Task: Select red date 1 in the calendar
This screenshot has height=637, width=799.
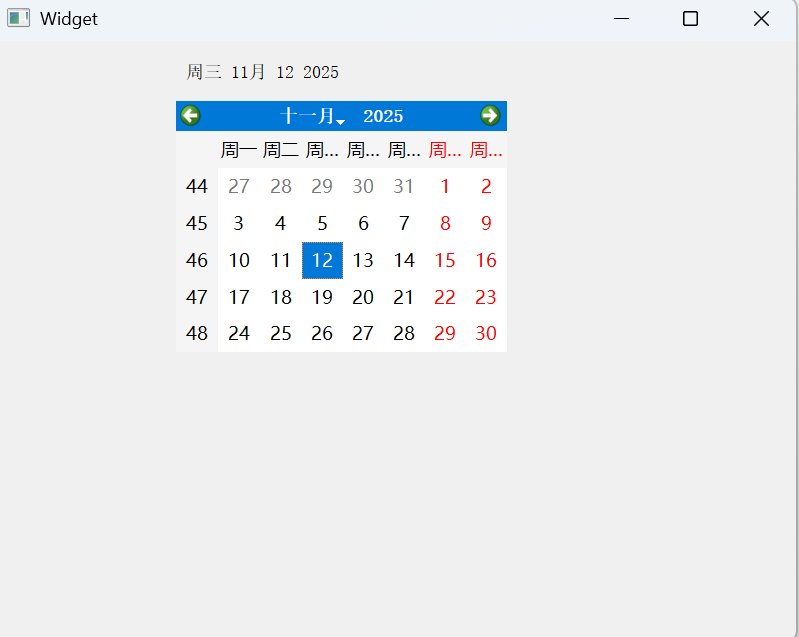Action: coord(445,187)
